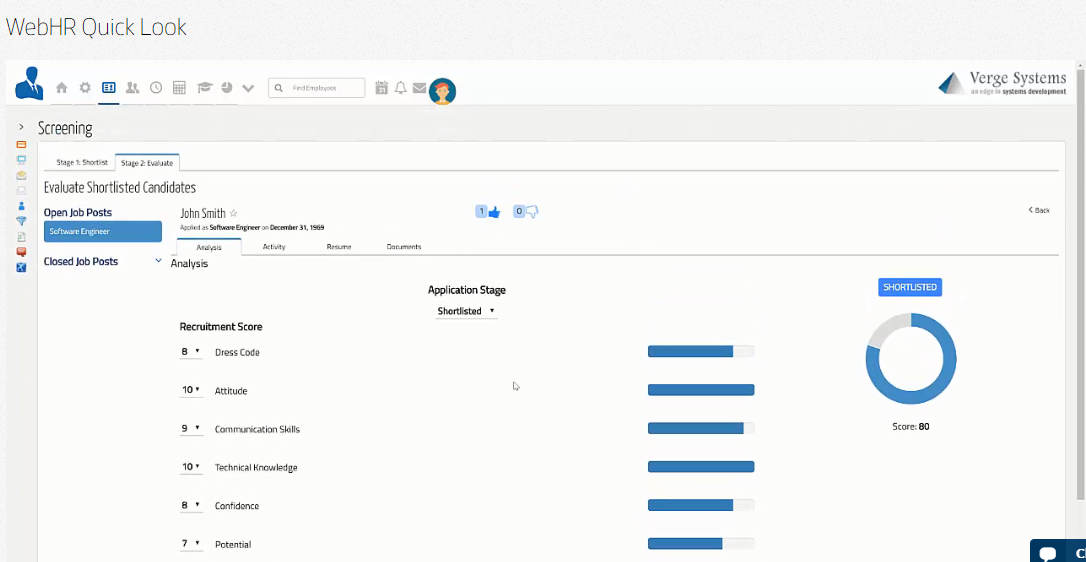Screen dimensions: 1086x562
Task: Open the Employees people icon
Action: [x=132, y=88]
